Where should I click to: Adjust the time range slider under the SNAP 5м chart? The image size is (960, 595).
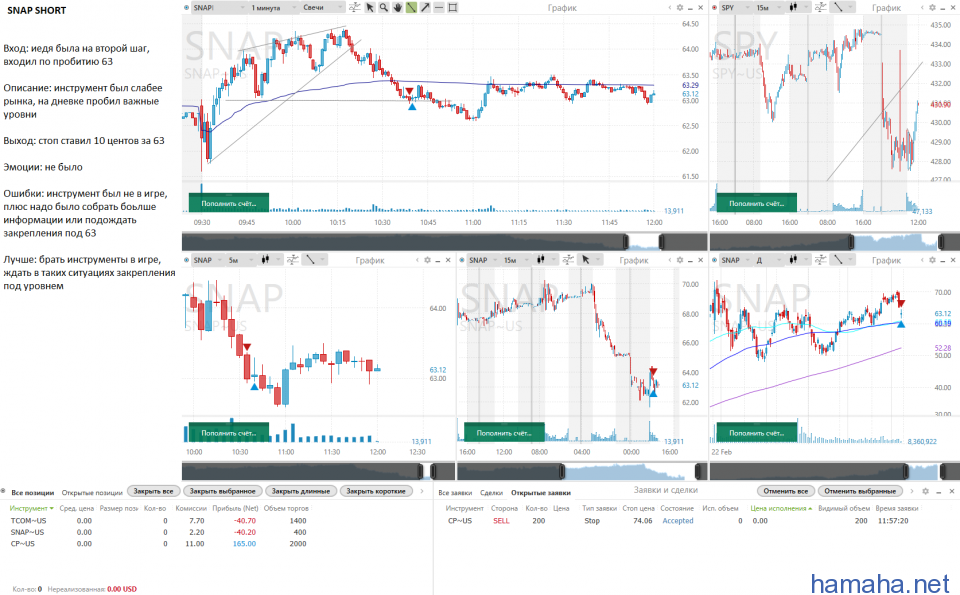click(318, 471)
